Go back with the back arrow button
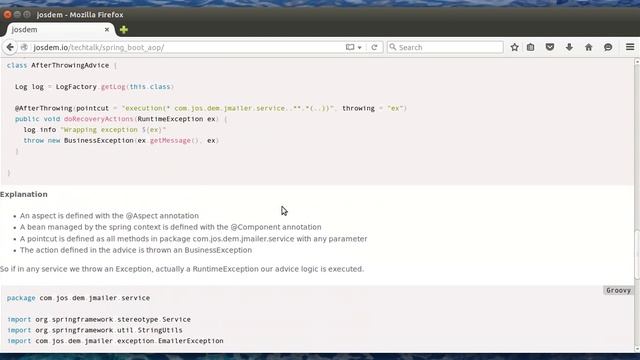This screenshot has height=360, width=640. tap(10, 47)
